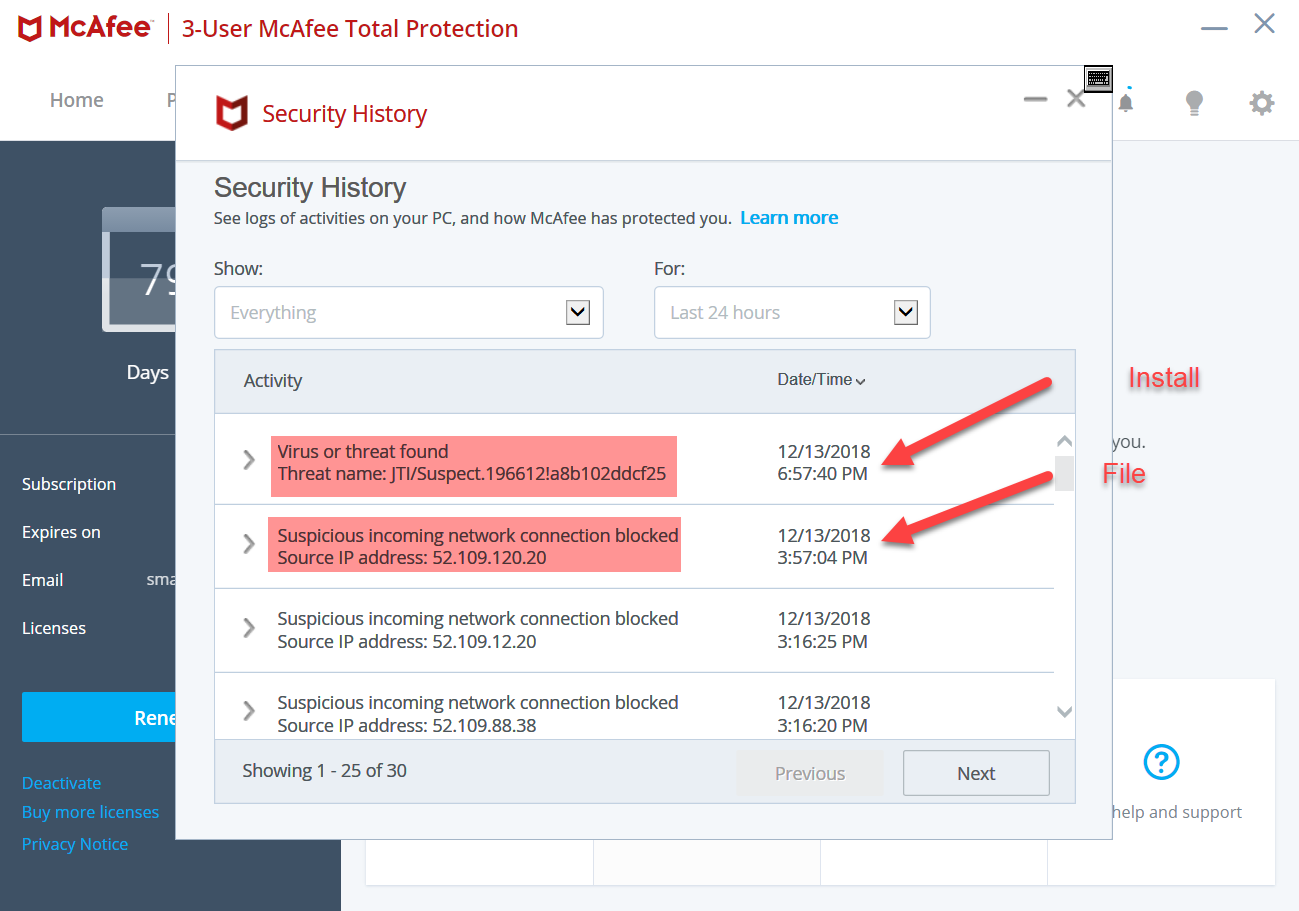This screenshot has height=911, width=1299.
Task: Select the threat name JTI/Suspect text
Action: (x=472, y=474)
